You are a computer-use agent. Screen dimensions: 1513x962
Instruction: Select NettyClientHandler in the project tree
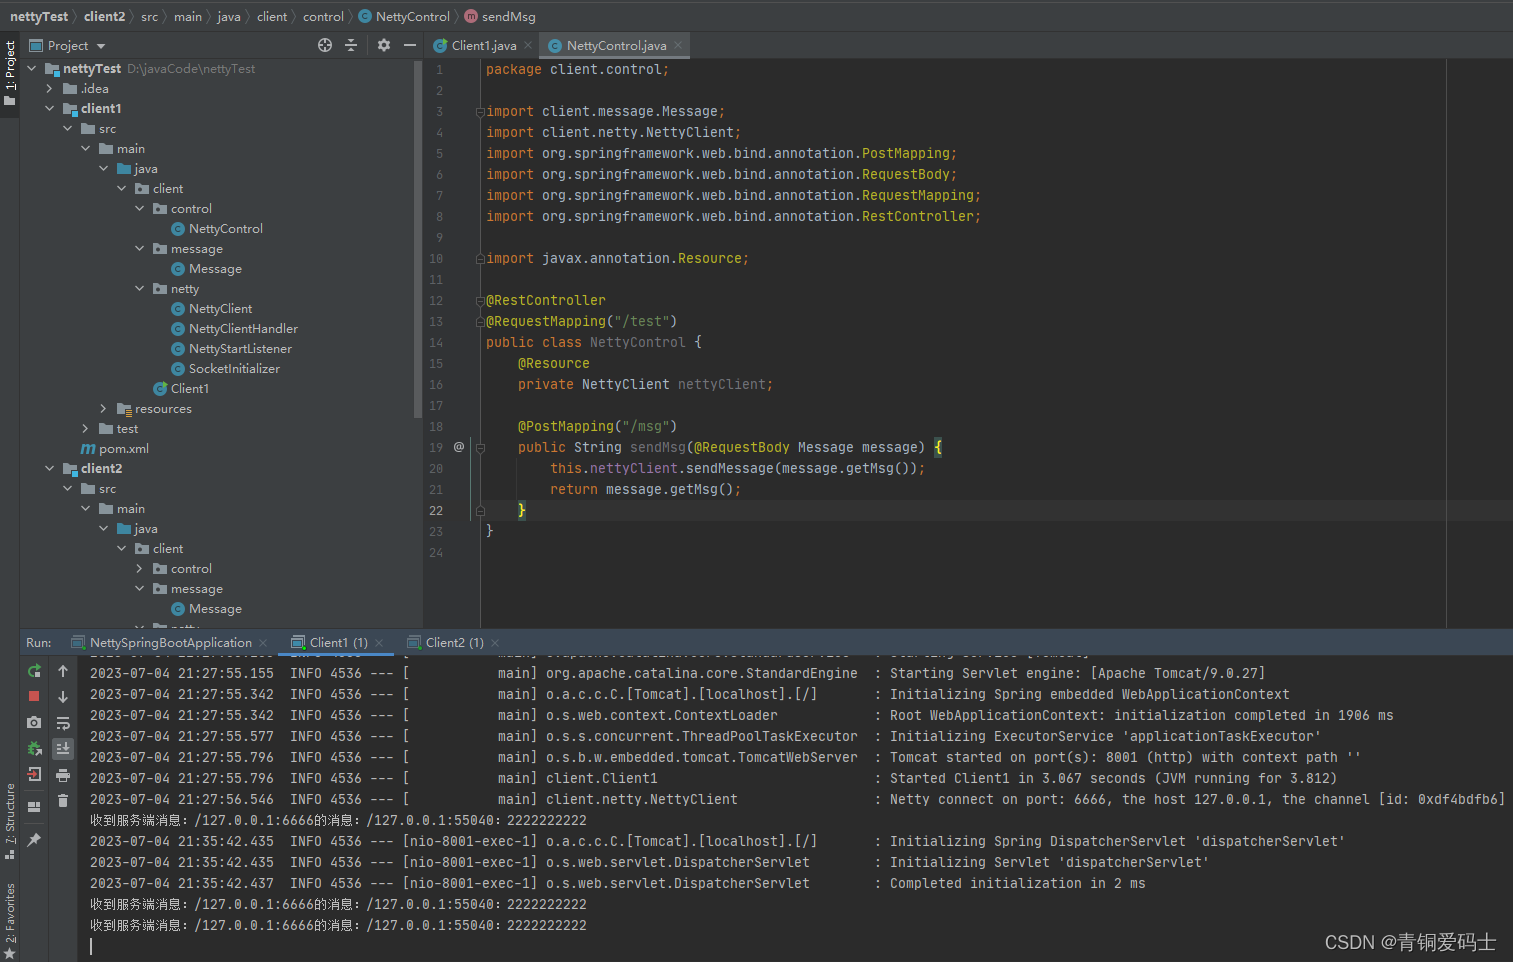coord(235,329)
